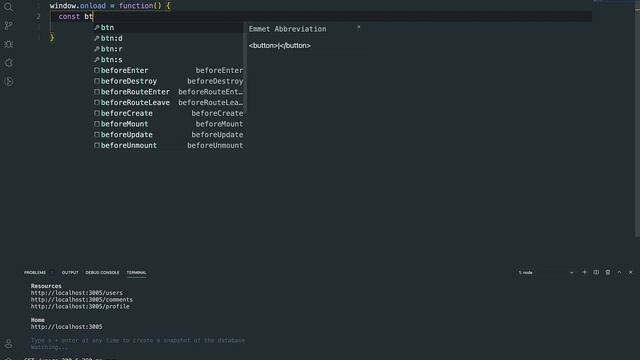The width and height of the screenshot is (640, 360).
Task: Switch to the Output tab
Action: pyautogui.click(x=70, y=272)
